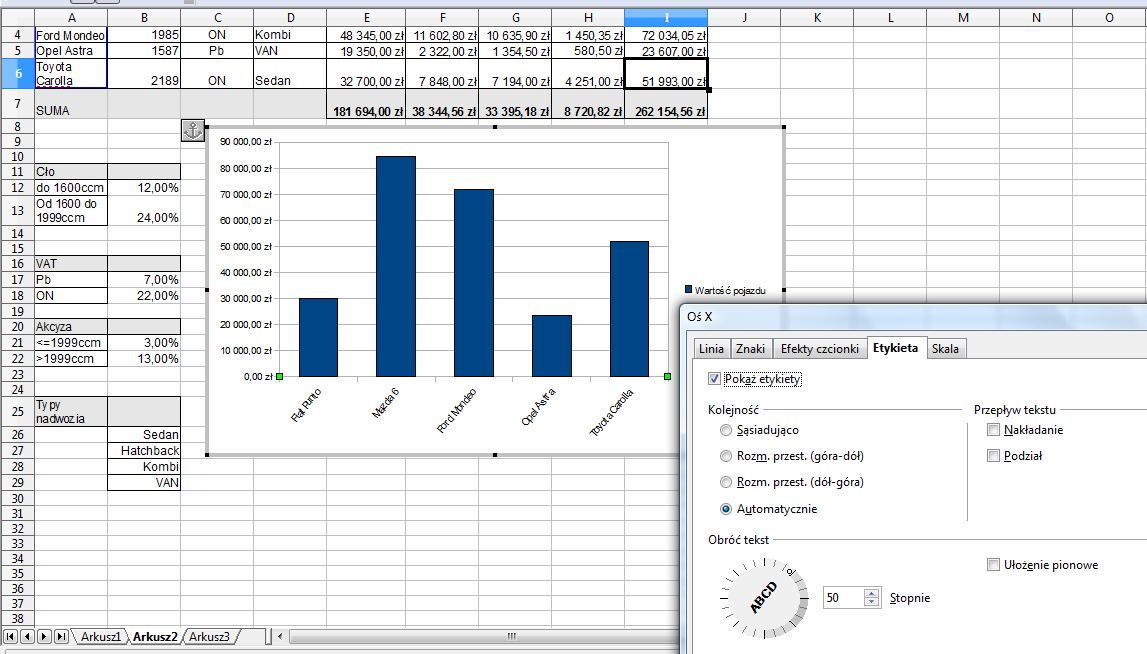Click cell 72 034,05 zł
This screenshot has width=1147, height=654.
click(666, 35)
